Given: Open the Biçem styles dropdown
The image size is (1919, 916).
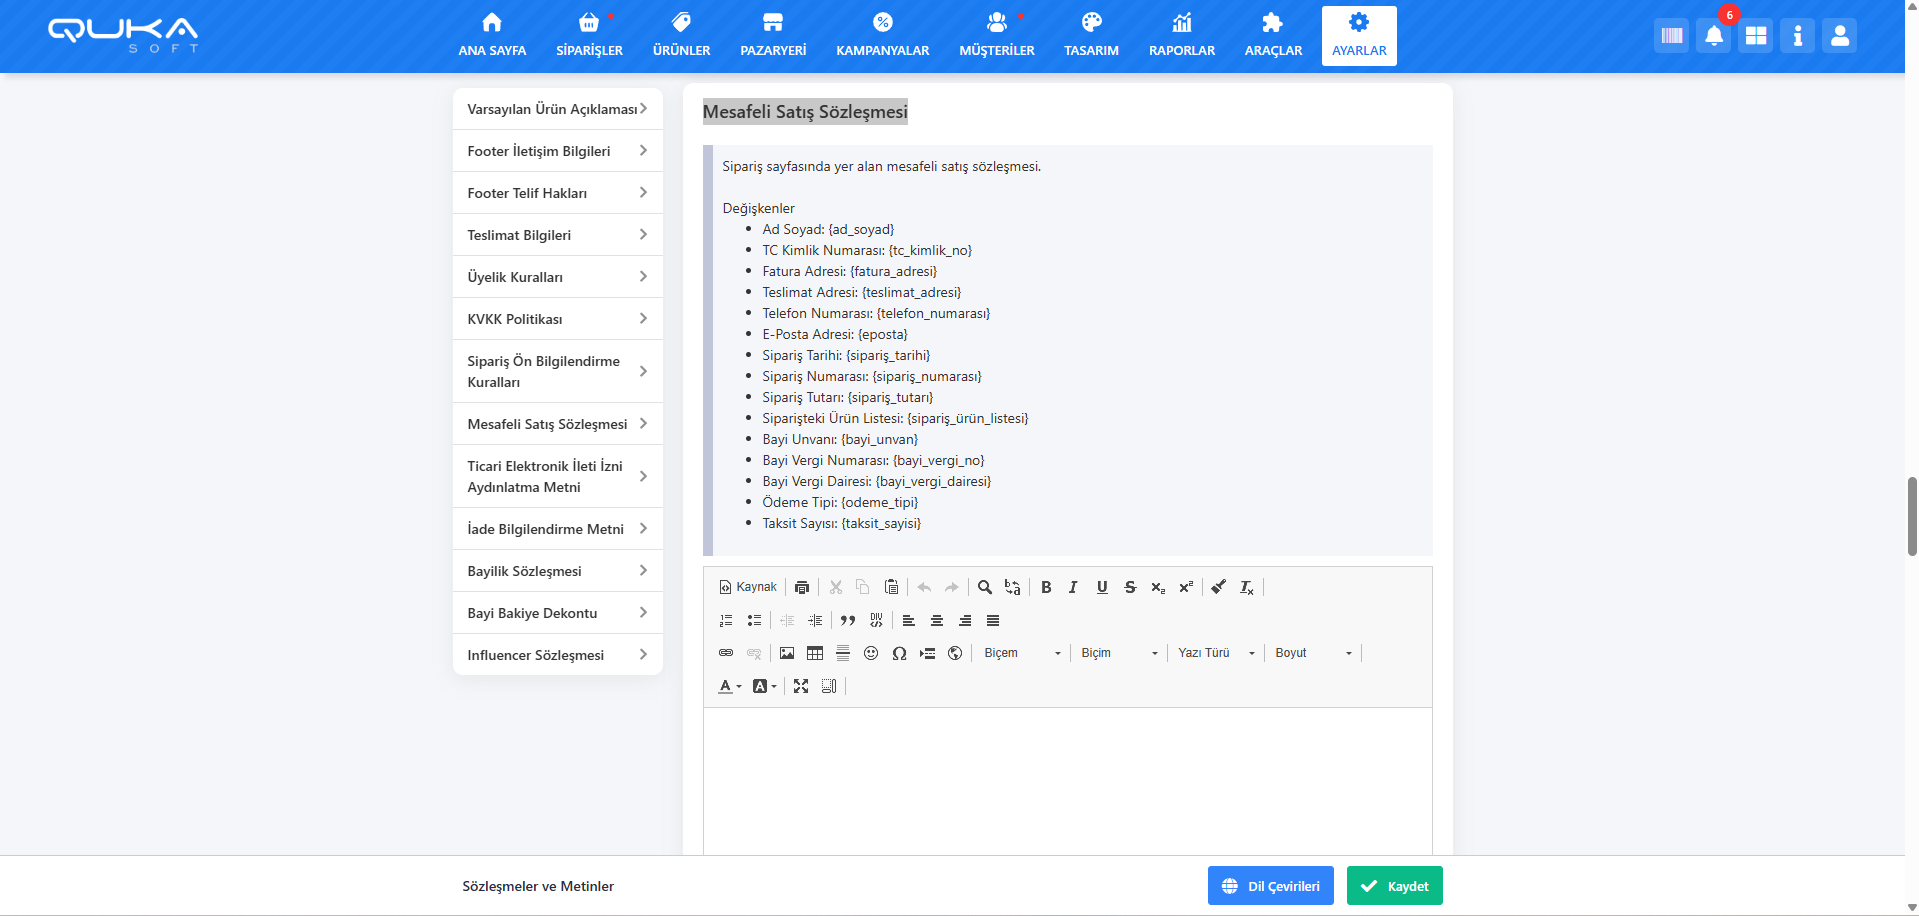Looking at the screenshot, I should 1021,653.
